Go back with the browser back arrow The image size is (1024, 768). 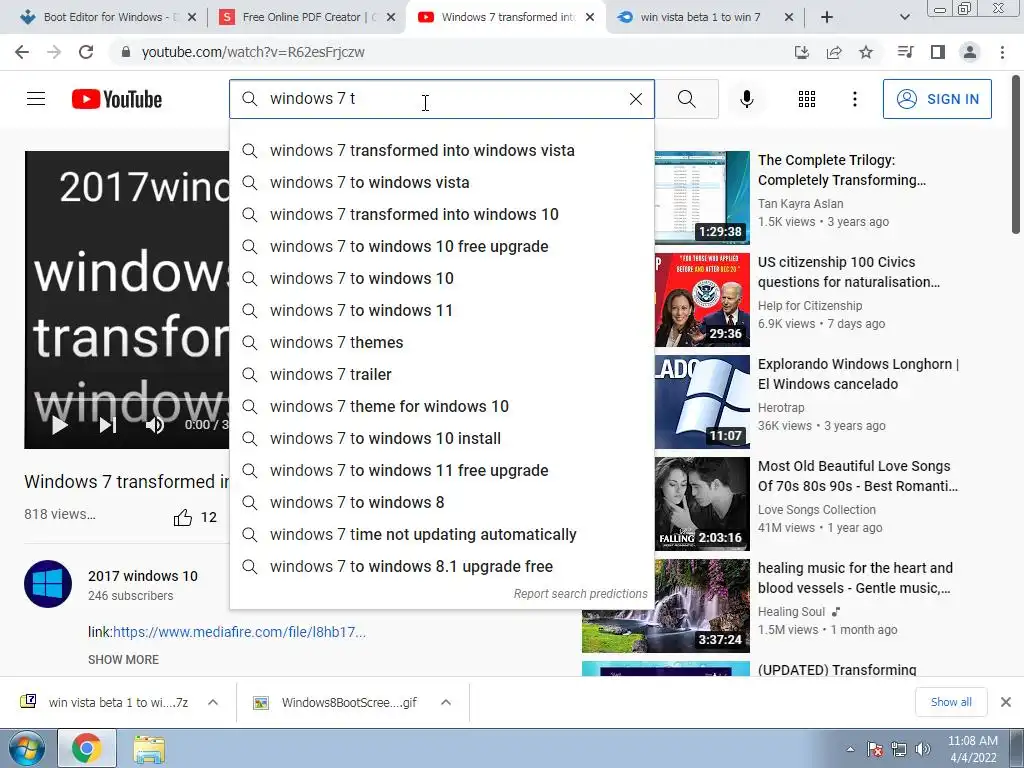pos(22,52)
